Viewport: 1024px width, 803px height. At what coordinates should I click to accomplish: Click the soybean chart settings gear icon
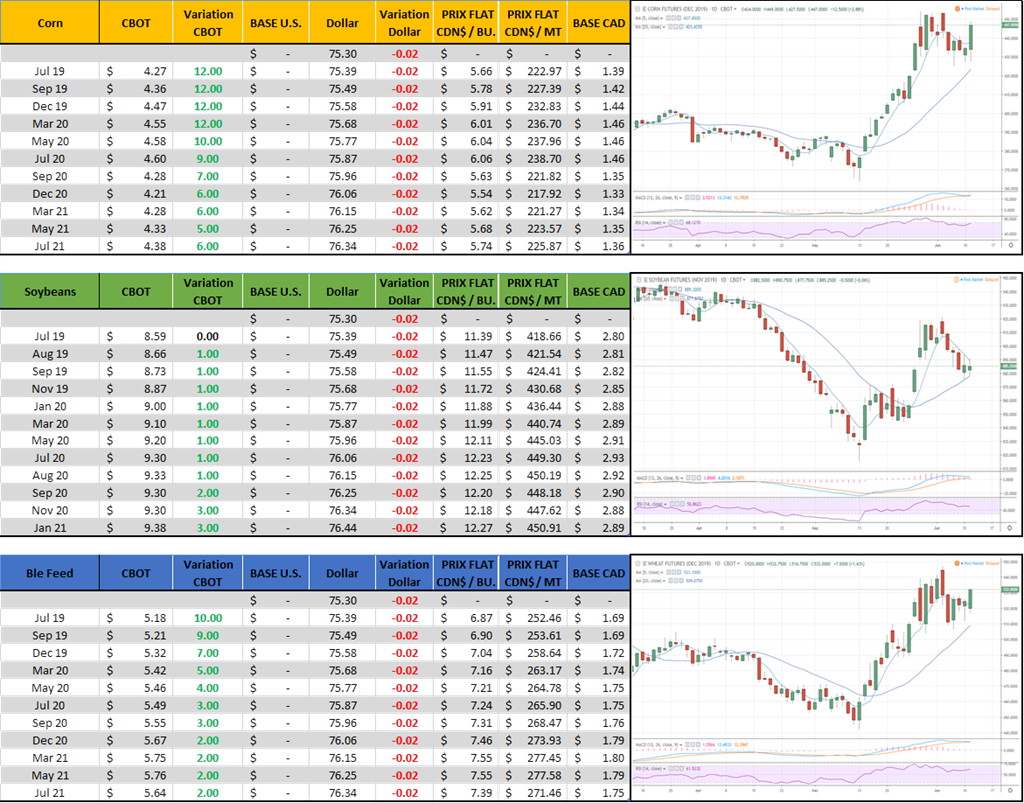(x=1011, y=523)
